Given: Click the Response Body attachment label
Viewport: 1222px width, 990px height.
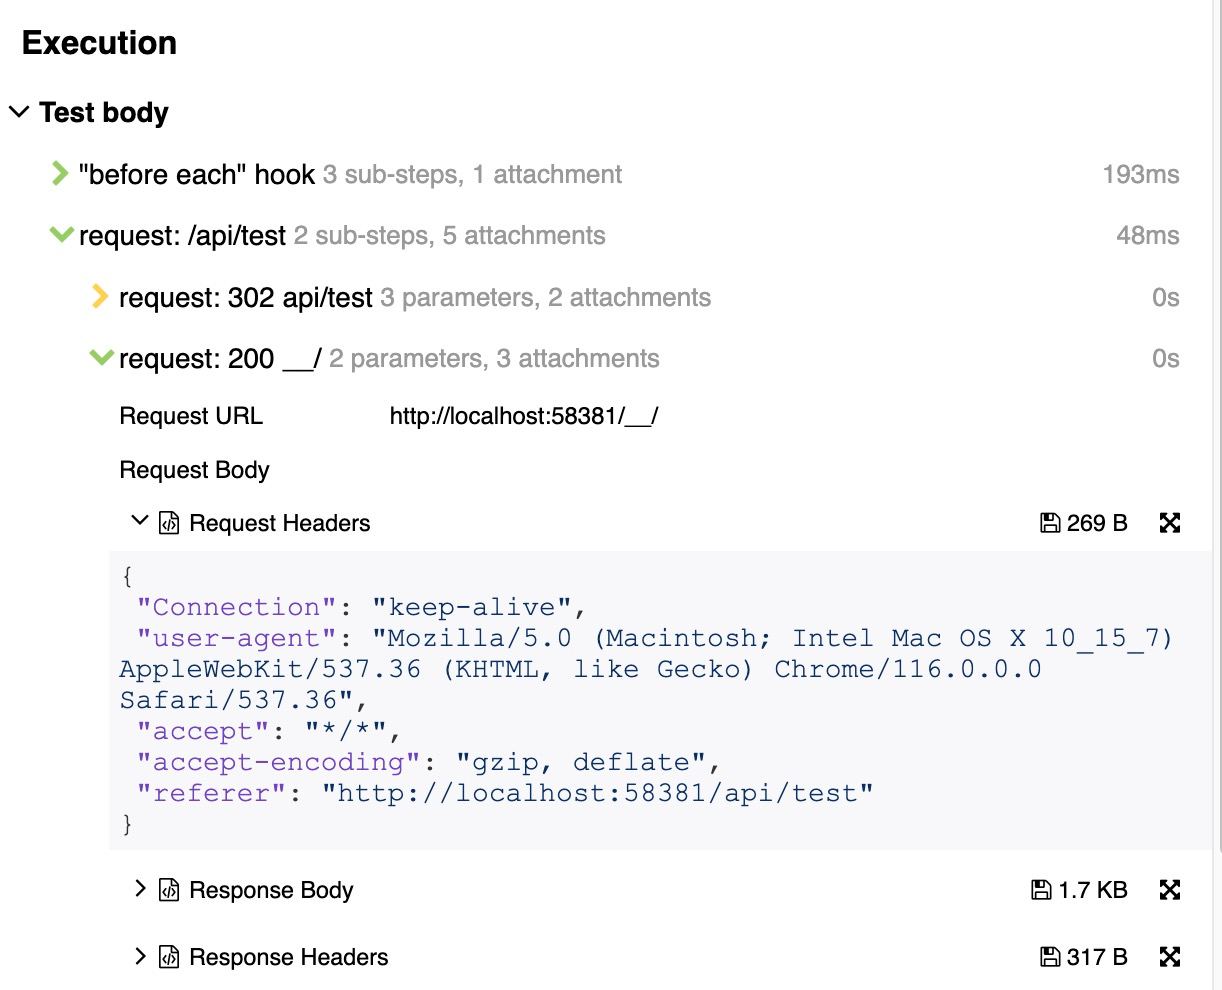Looking at the screenshot, I should click(x=271, y=890).
